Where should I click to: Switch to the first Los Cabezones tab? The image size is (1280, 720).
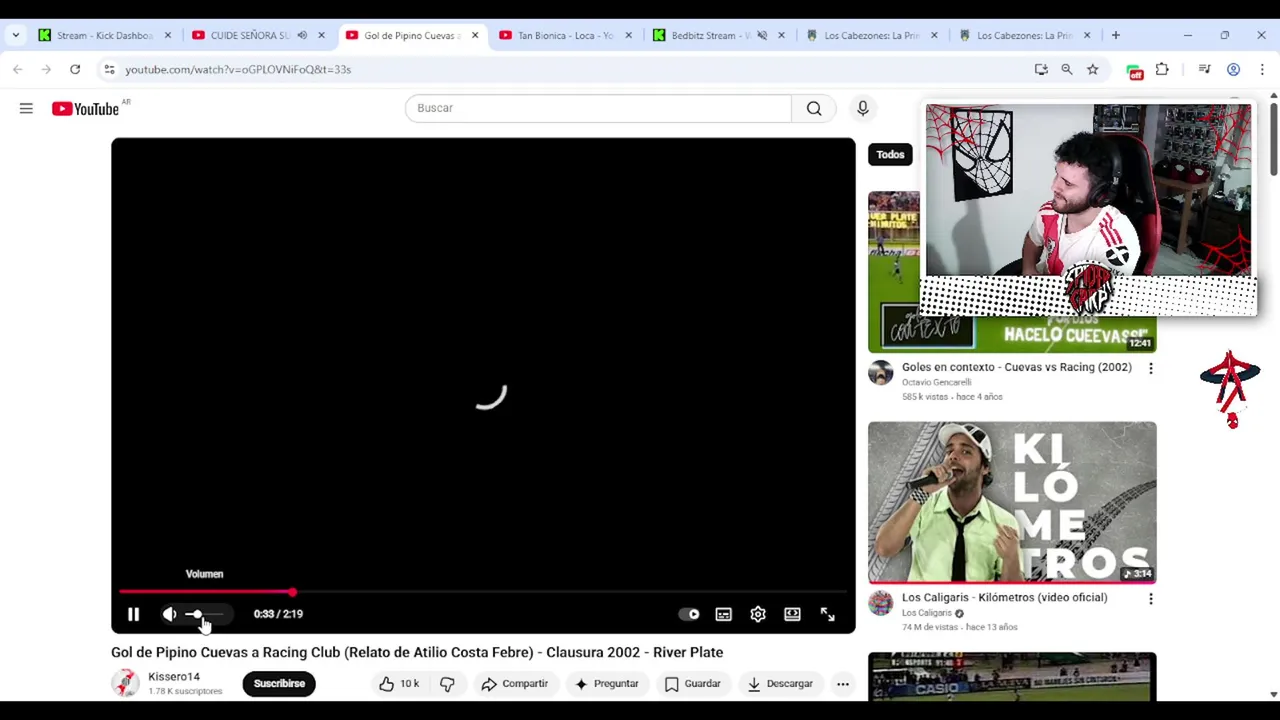[870, 35]
